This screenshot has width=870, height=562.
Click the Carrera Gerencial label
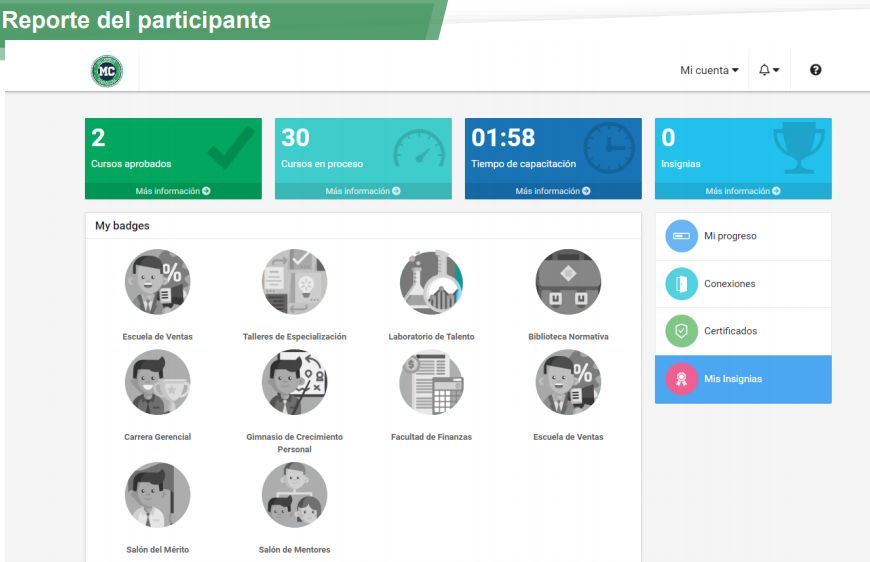(158, 437)
